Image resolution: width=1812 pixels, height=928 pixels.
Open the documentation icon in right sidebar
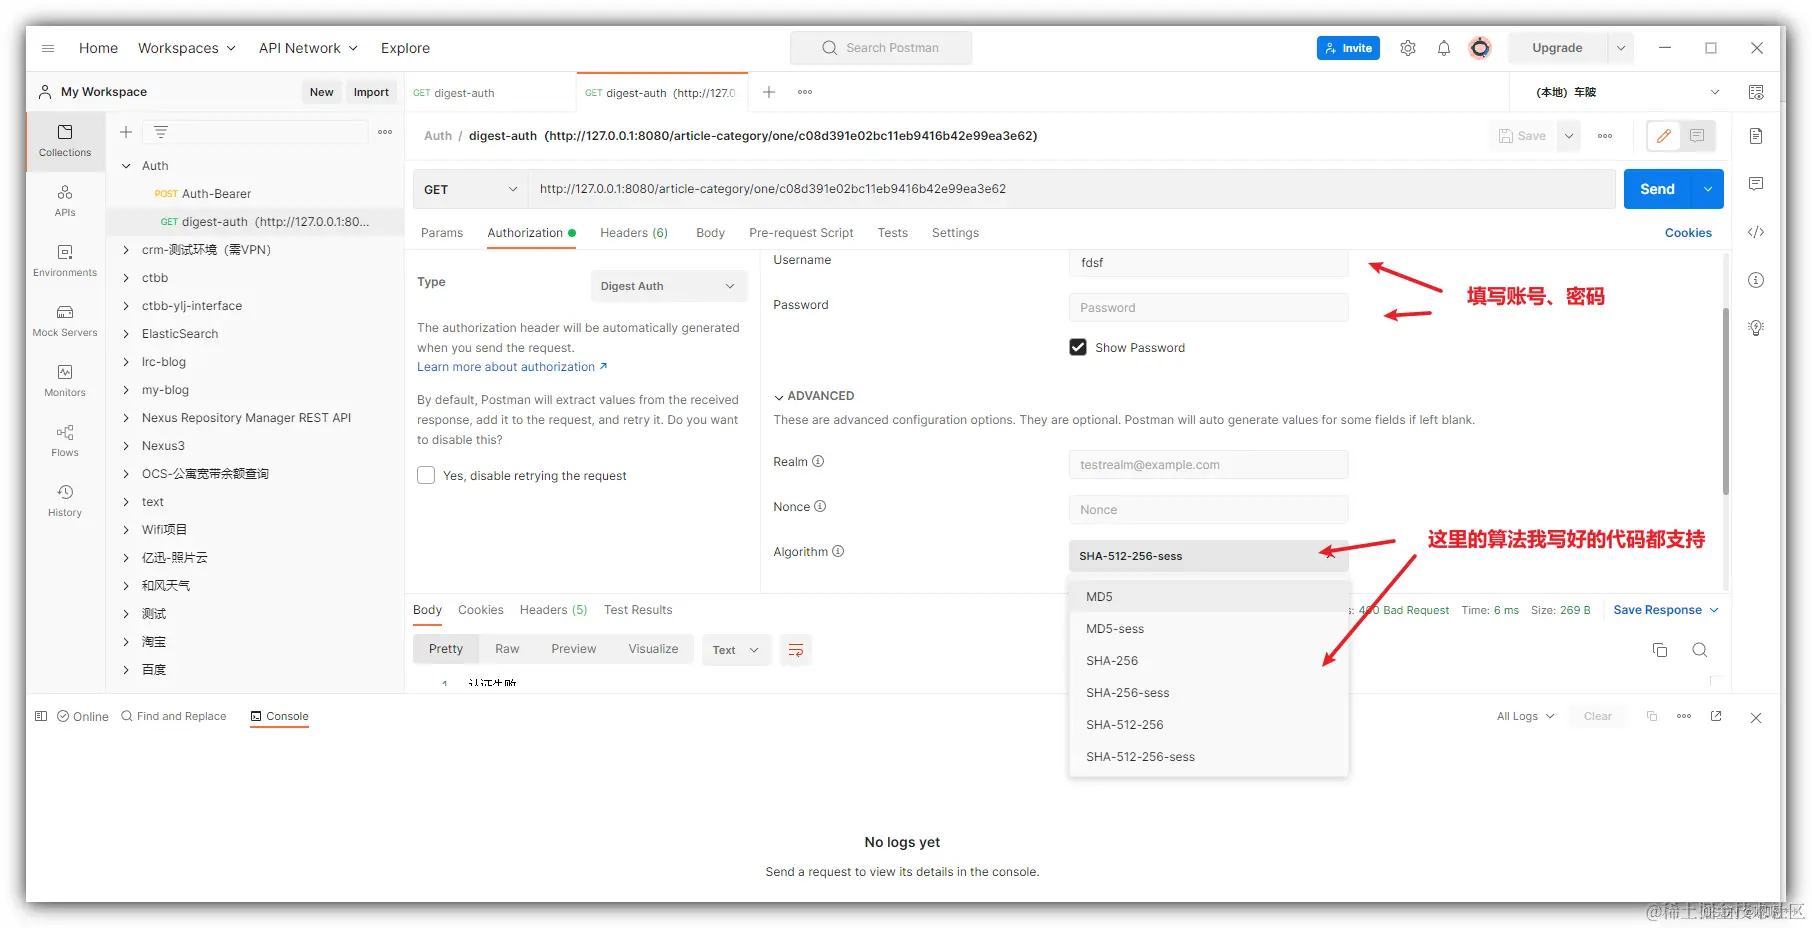[1756, 136]
